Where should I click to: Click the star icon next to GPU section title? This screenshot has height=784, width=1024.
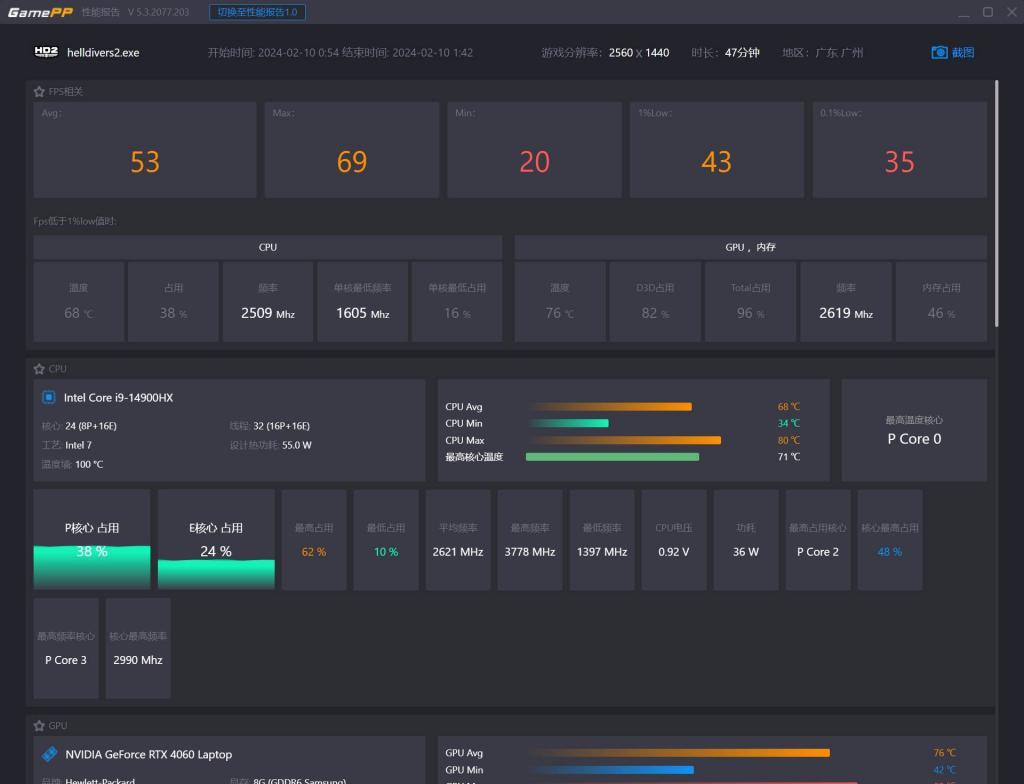coord(39,726)
